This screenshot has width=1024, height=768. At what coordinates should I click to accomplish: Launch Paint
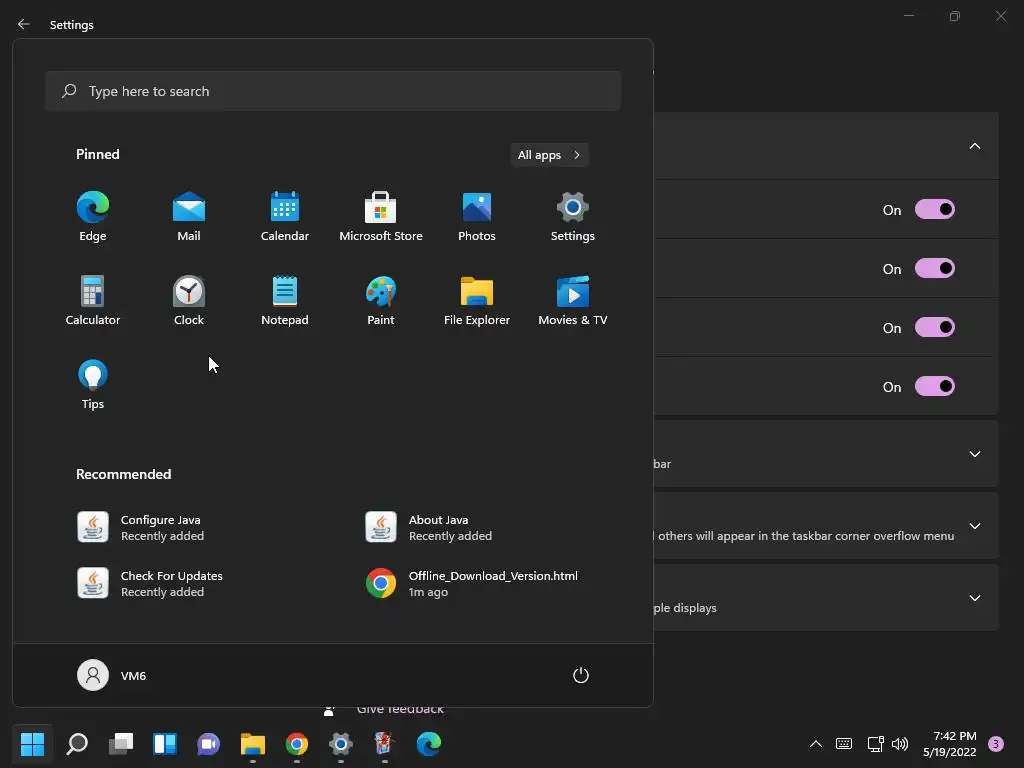(x=381, y=300)
